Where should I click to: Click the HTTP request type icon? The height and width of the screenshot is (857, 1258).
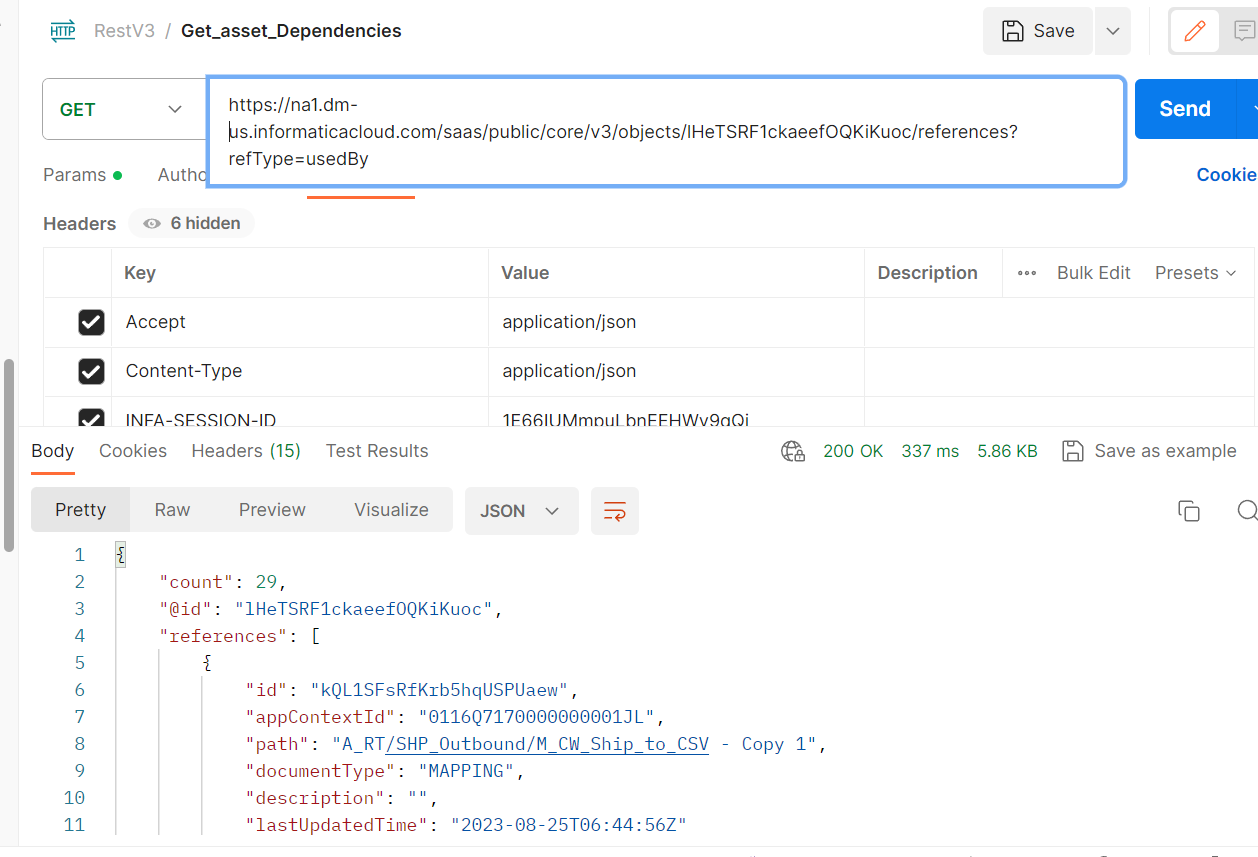62,31
